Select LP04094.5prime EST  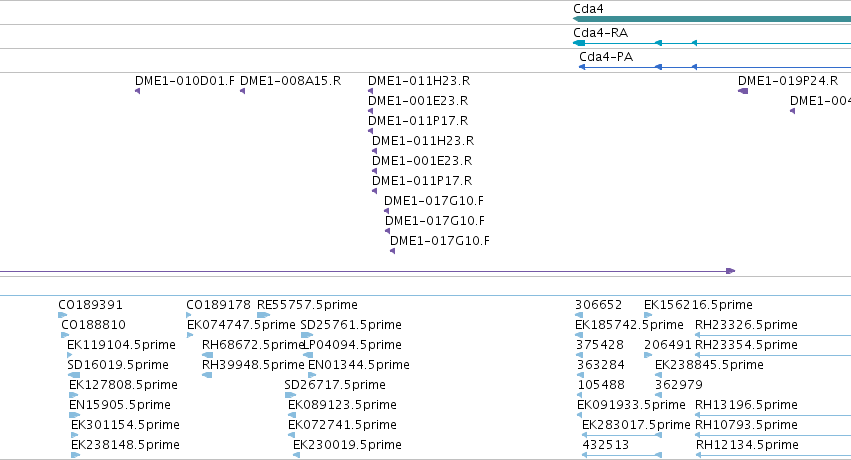pos(352,345)
